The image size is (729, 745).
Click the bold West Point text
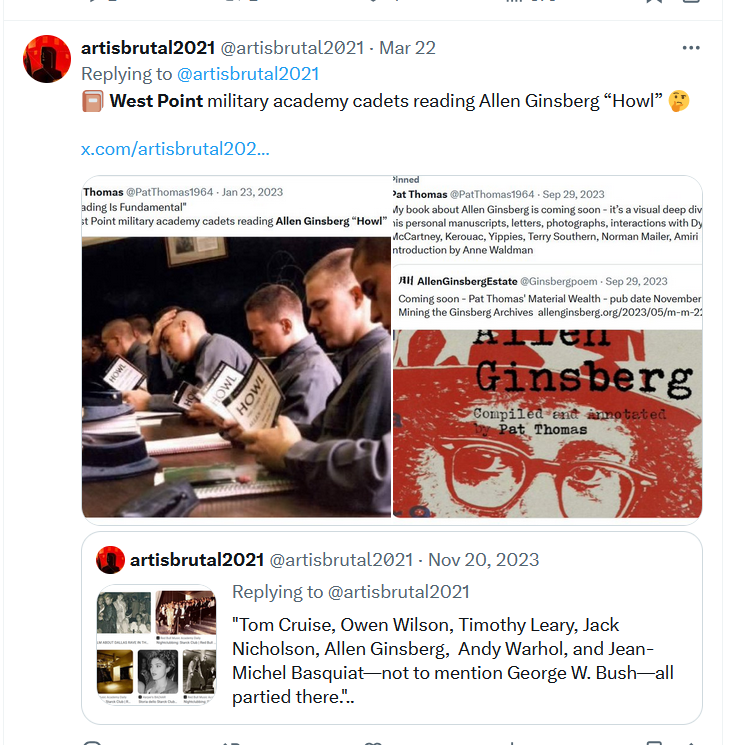[x=156, y=101]
